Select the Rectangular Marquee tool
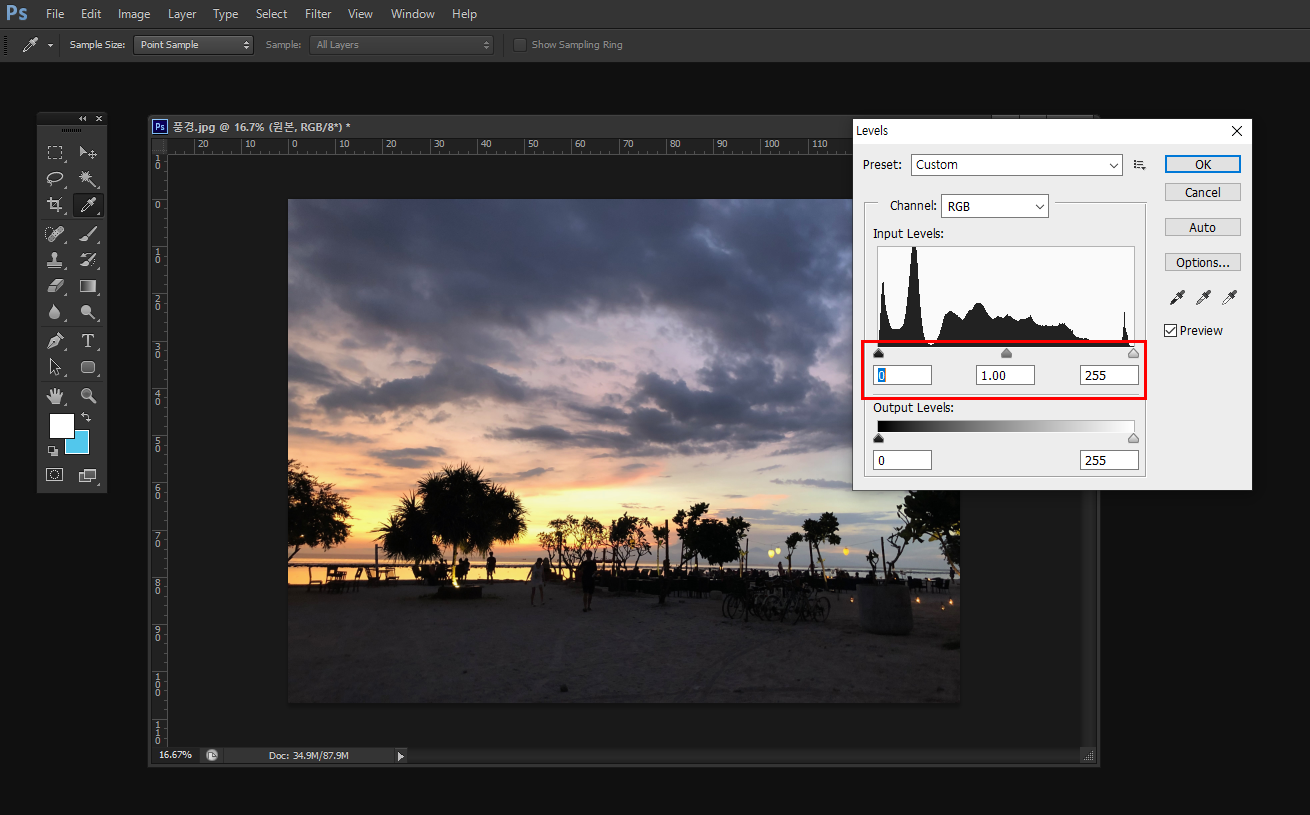 [x=55, y=152]
